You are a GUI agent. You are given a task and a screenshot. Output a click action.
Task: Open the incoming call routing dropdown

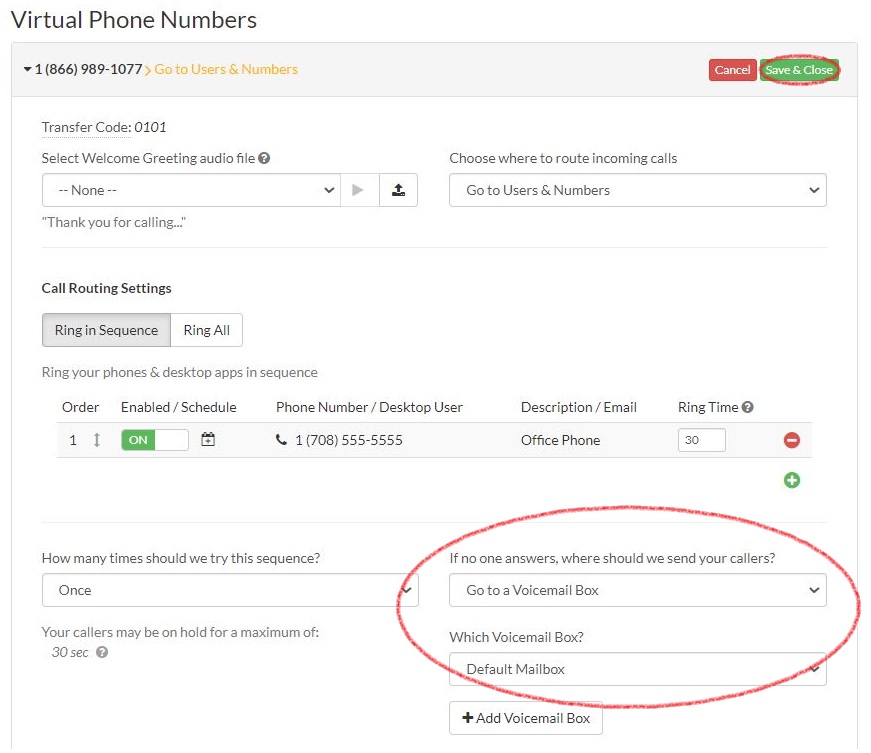click(x=637, y=190)
